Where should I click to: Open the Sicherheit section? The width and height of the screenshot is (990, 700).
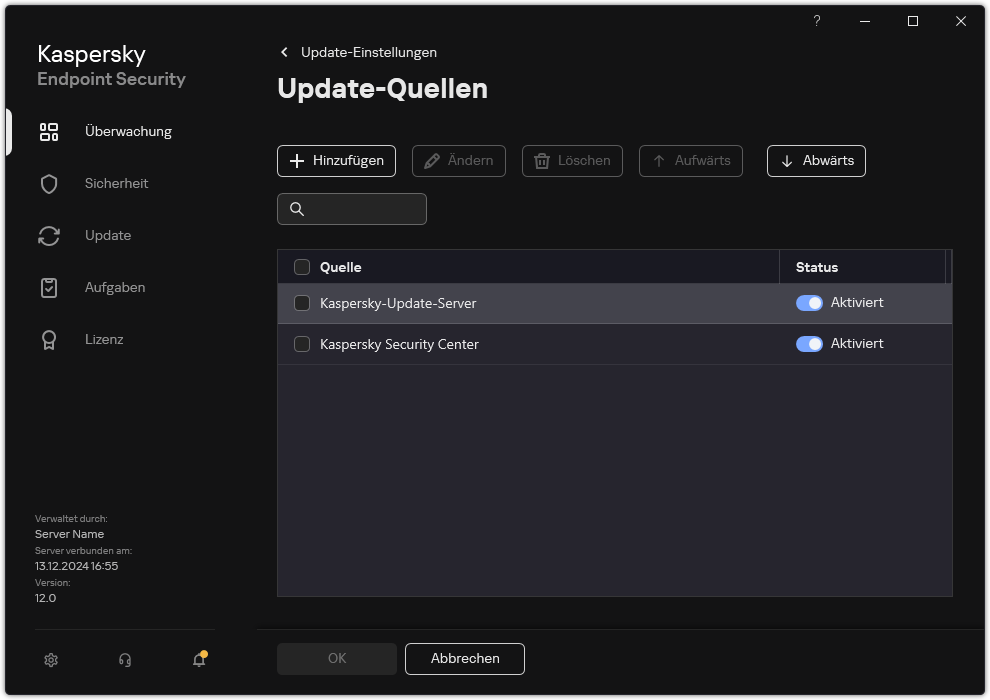(x=116, y=184)
